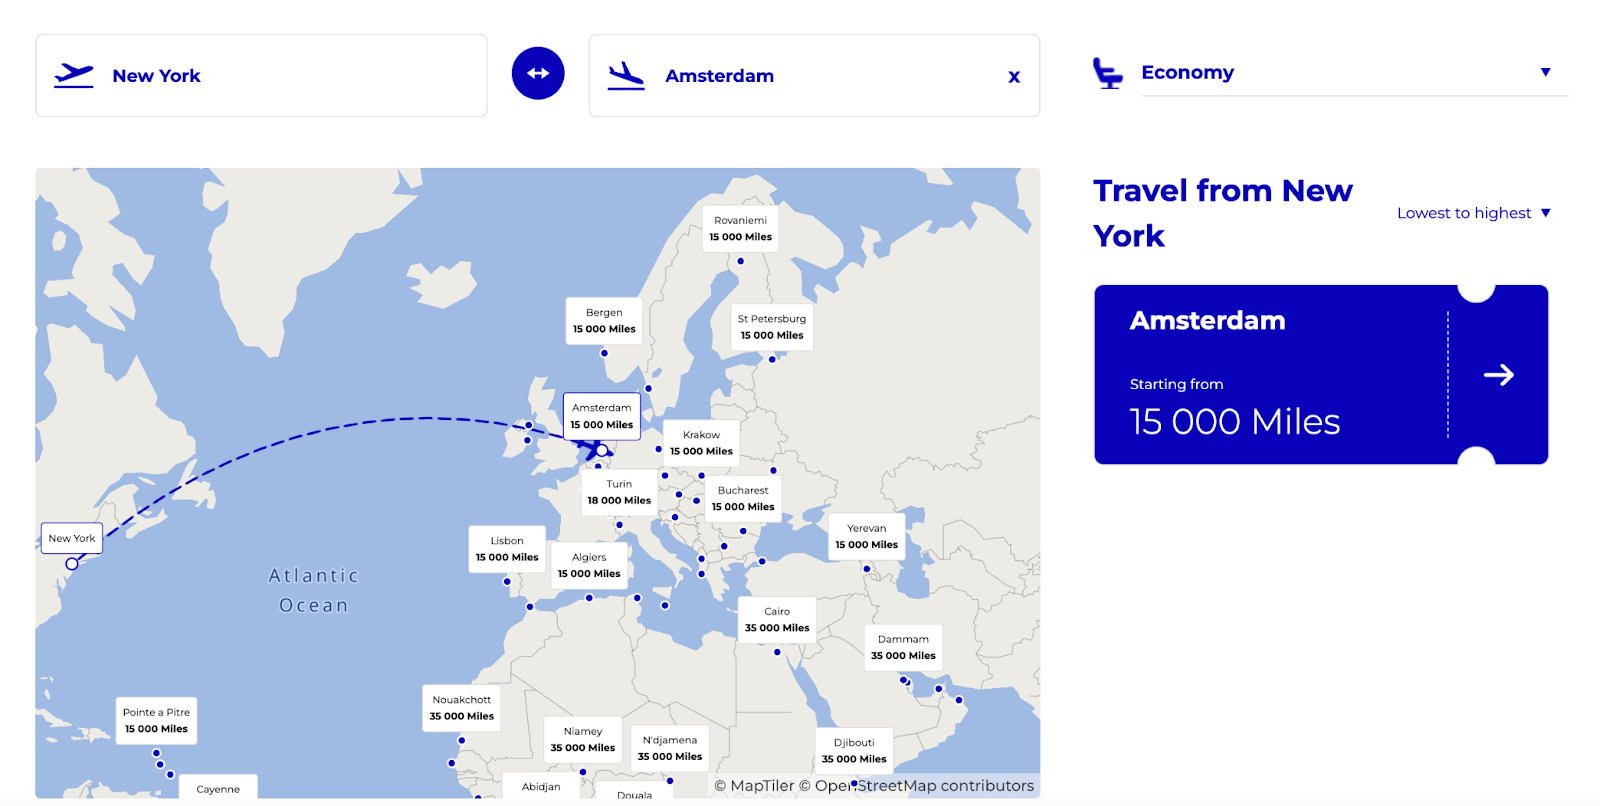Select Lisbon 15 000 Miles label
Screen dimensions: 1600x806
(507, 549)
